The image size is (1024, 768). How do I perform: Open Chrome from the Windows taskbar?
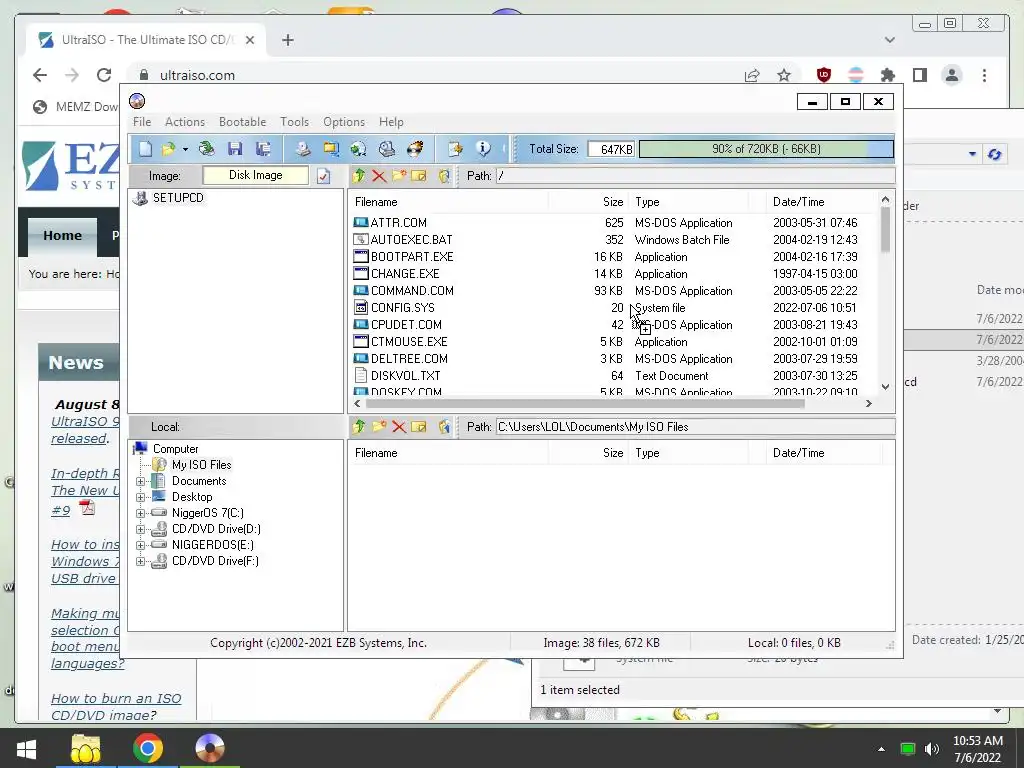tap(148, 748)
